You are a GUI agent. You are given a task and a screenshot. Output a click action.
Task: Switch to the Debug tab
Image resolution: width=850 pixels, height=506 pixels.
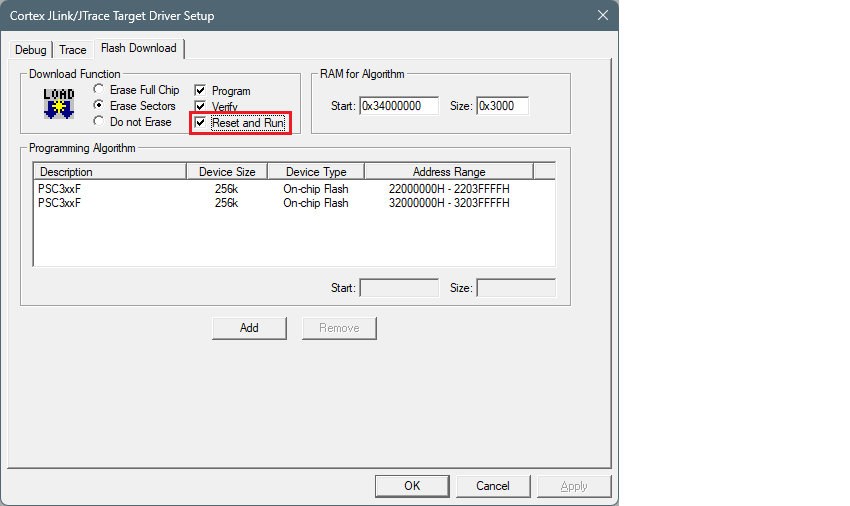pyautogui.click(x=31, y=50)
